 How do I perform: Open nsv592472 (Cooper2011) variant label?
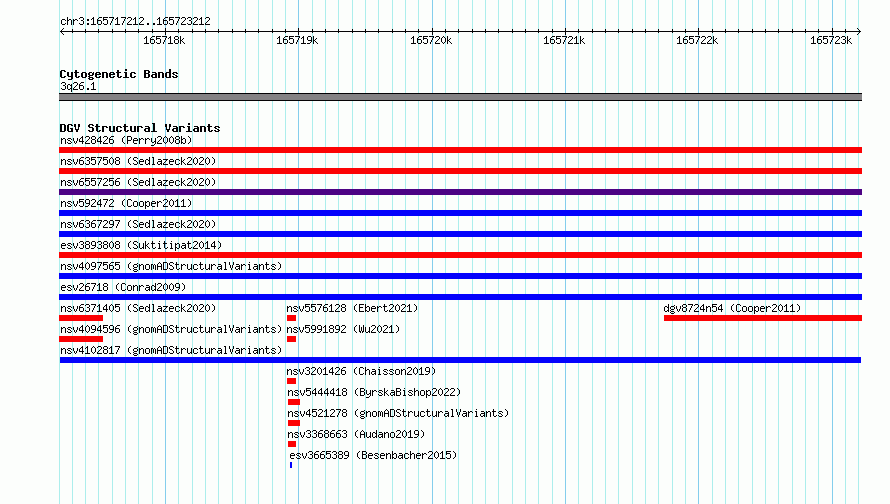click(x=126, y=203)
